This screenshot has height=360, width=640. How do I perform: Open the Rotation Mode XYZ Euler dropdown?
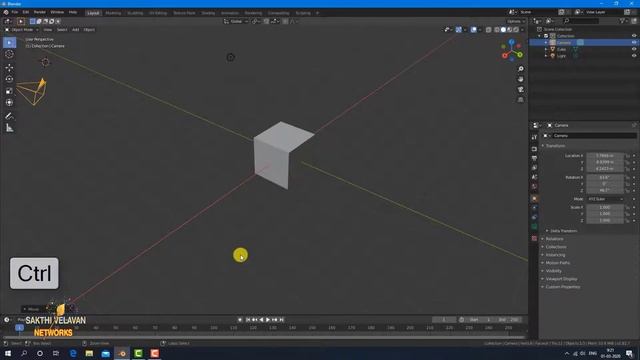[x=605, y=199]
